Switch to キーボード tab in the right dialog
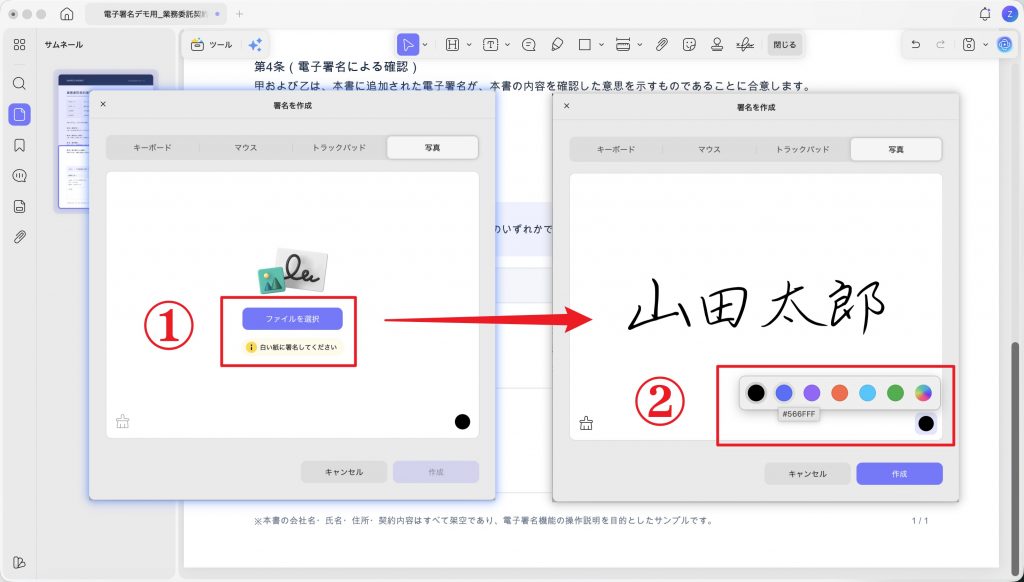 click(x=616, y=150)
